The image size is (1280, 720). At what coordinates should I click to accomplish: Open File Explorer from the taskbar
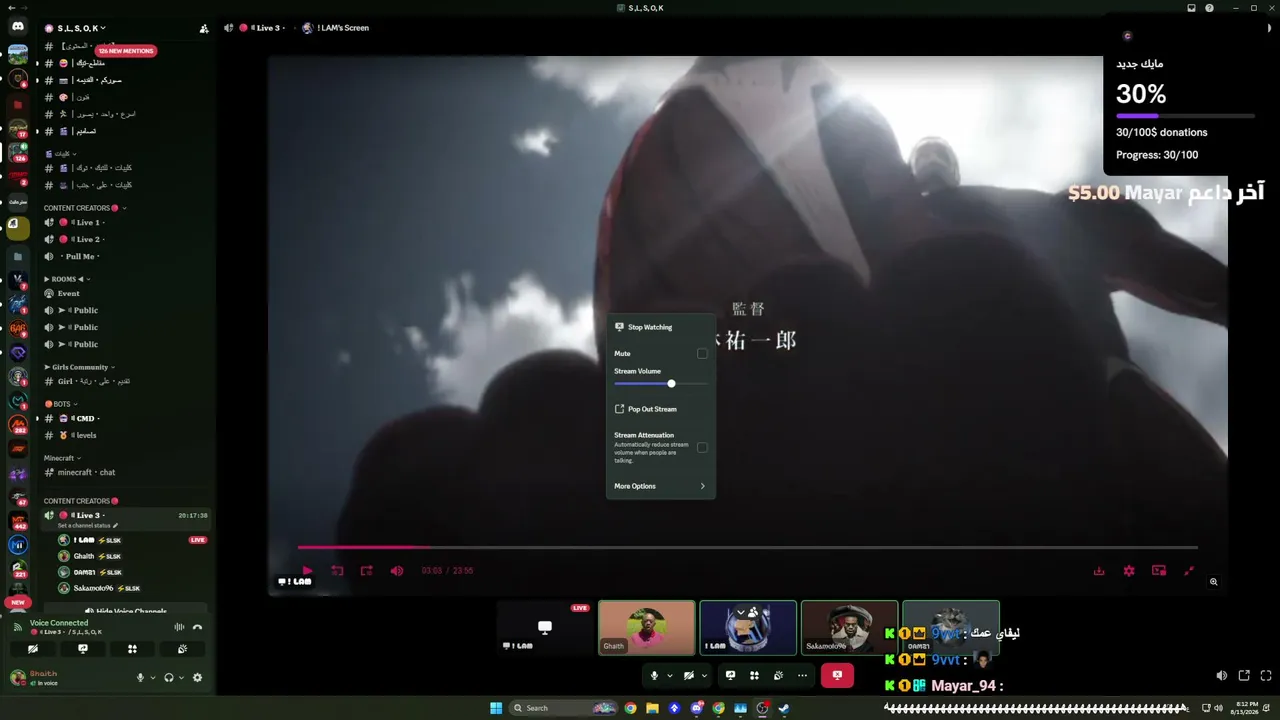click(652, 708)
